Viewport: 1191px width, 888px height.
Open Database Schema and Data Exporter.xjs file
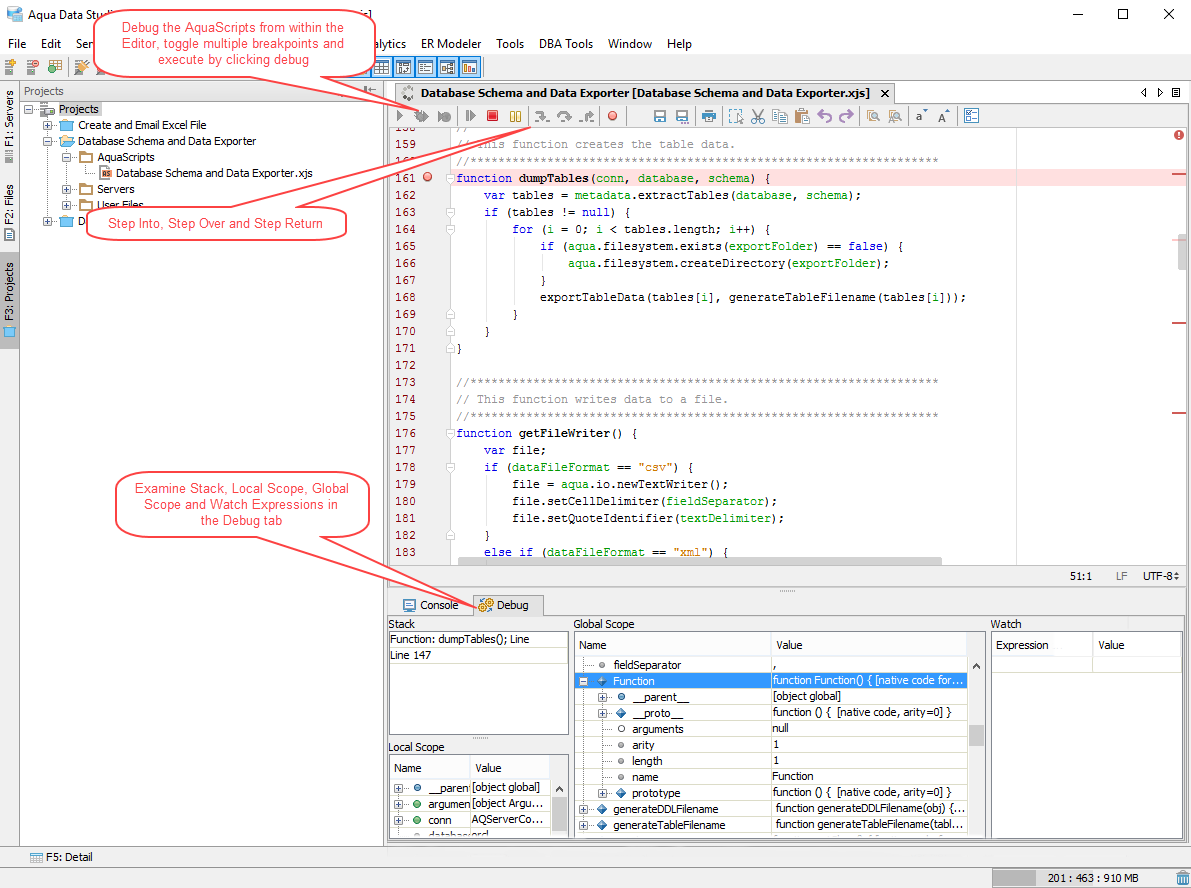click(x=214, y=173)
